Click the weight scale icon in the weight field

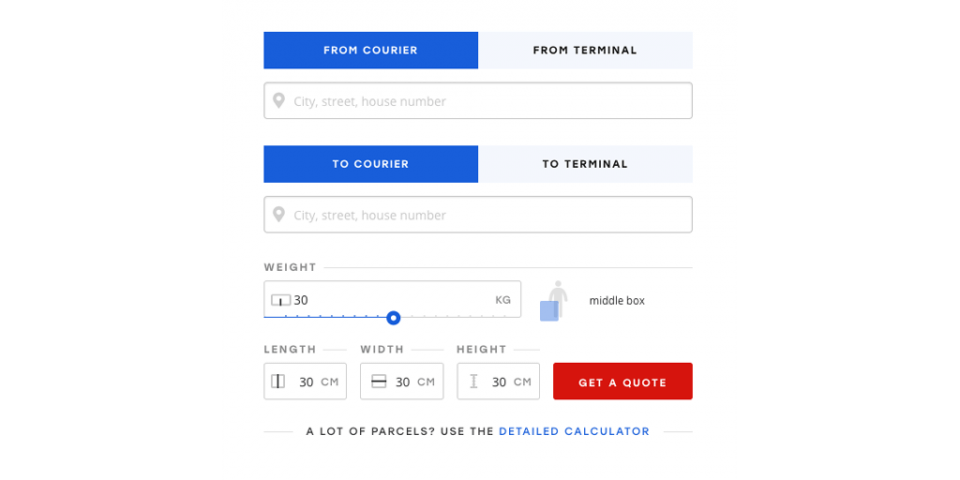pyautogui.click(x=282, y=300)
